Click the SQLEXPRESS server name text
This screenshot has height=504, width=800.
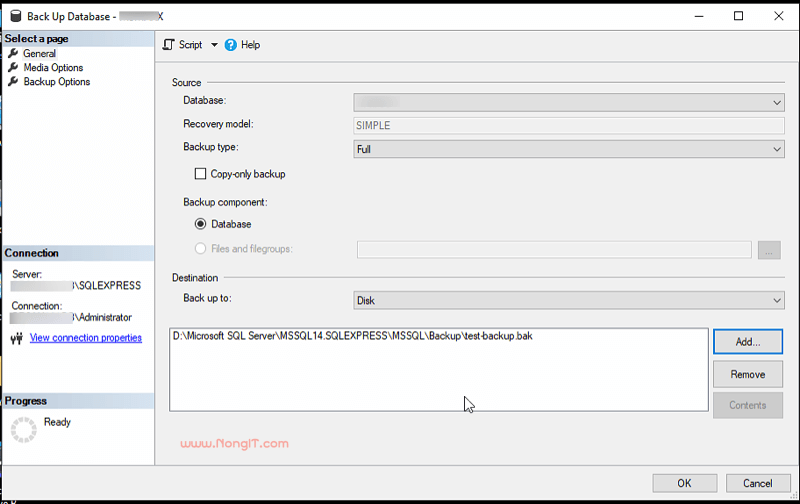click(108, 286)
